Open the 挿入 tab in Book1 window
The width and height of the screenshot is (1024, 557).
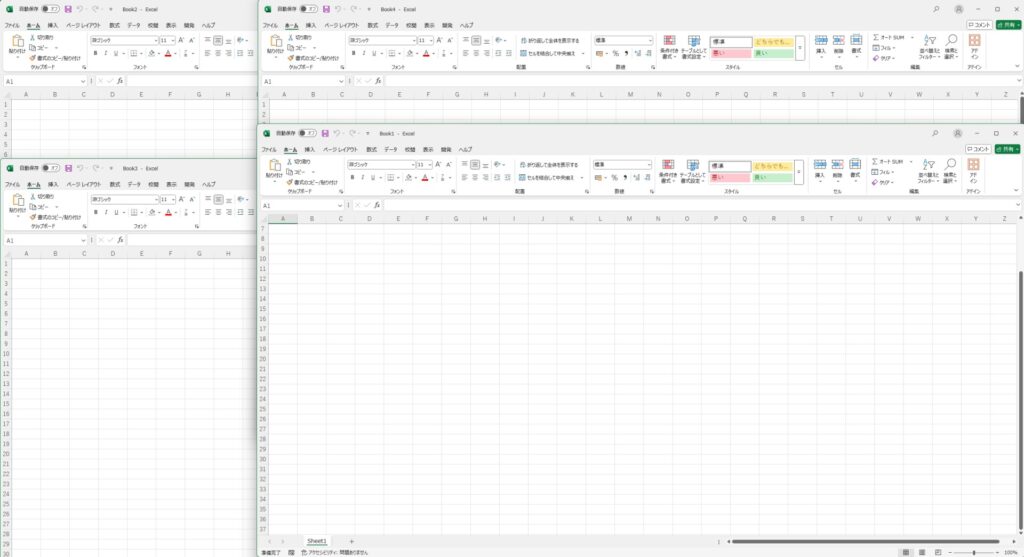[x=310, y=149]
